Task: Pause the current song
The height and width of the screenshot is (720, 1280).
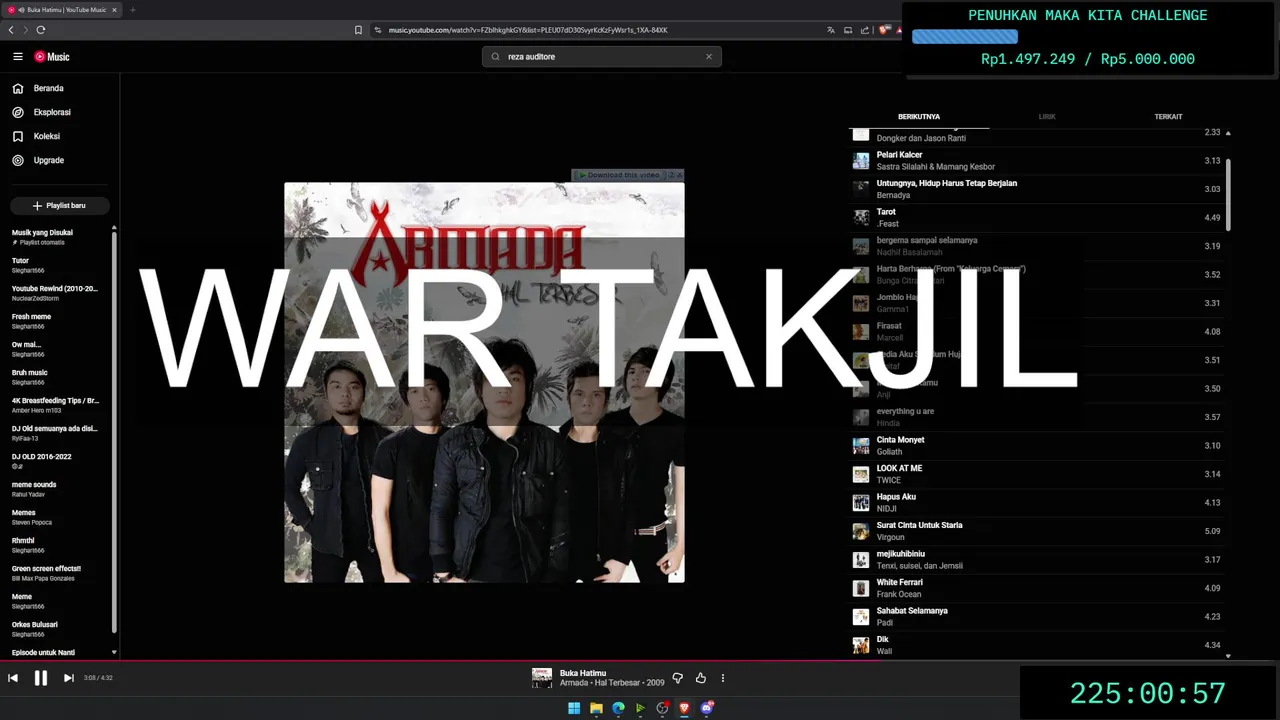Action: point(41,678)
